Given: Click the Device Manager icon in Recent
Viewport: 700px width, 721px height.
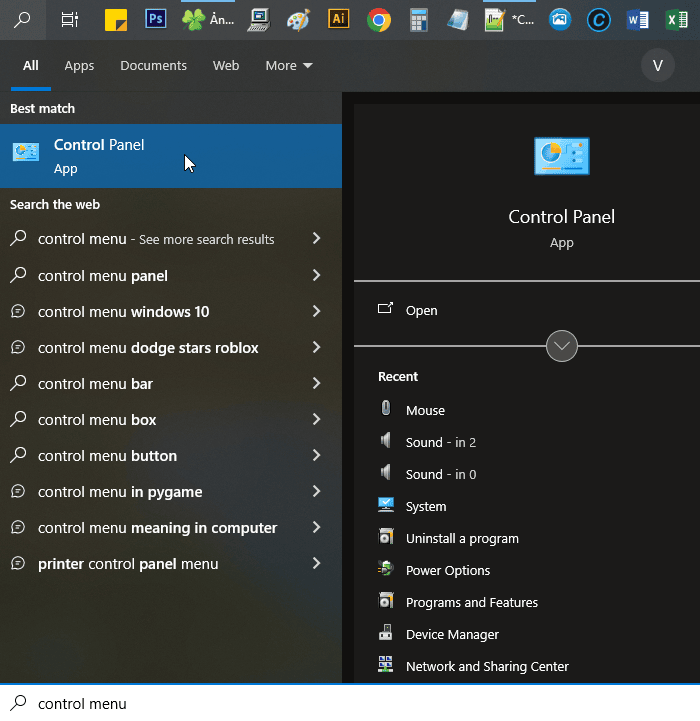Looking at the screenshot, I should tap(385, 633).
